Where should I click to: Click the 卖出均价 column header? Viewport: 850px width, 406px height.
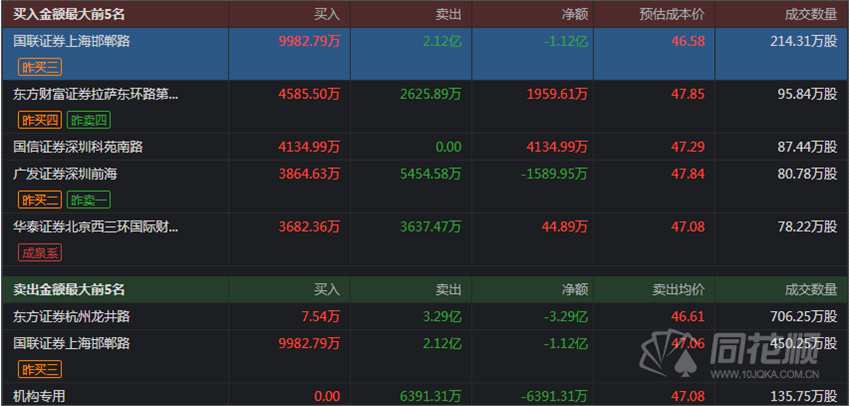click(x=679, y=289)
